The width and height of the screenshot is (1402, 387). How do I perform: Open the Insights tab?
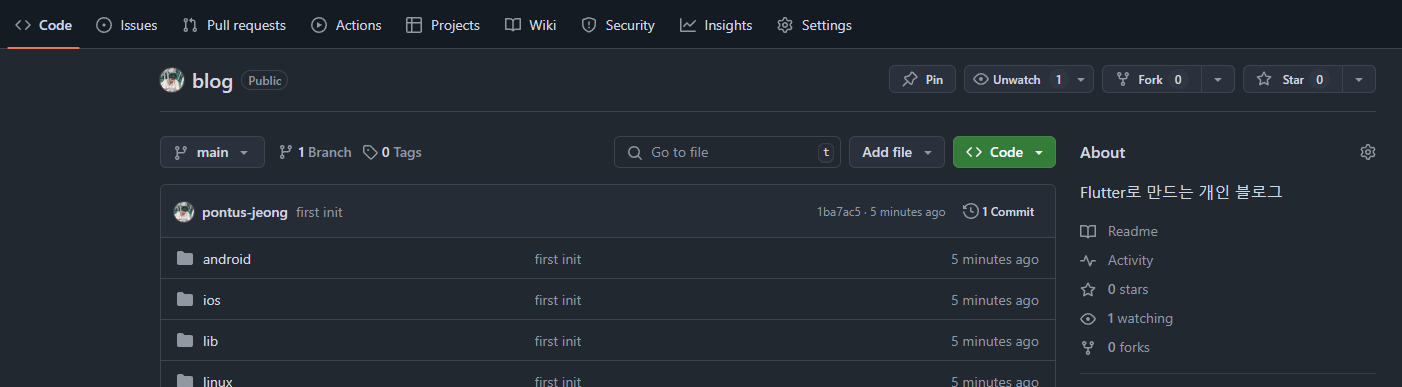(x=716, y=25)
